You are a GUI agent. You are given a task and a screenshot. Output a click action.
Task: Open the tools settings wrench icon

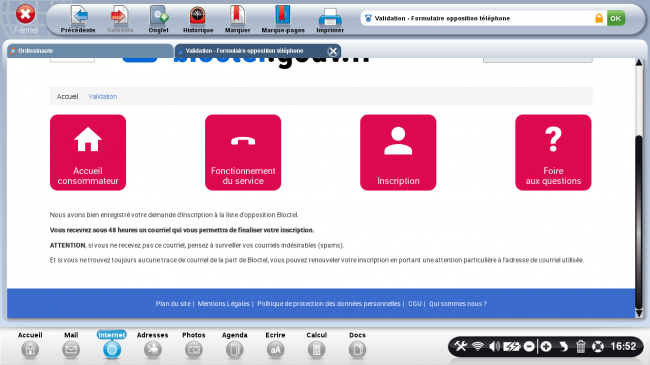click(x=461, y=346)
